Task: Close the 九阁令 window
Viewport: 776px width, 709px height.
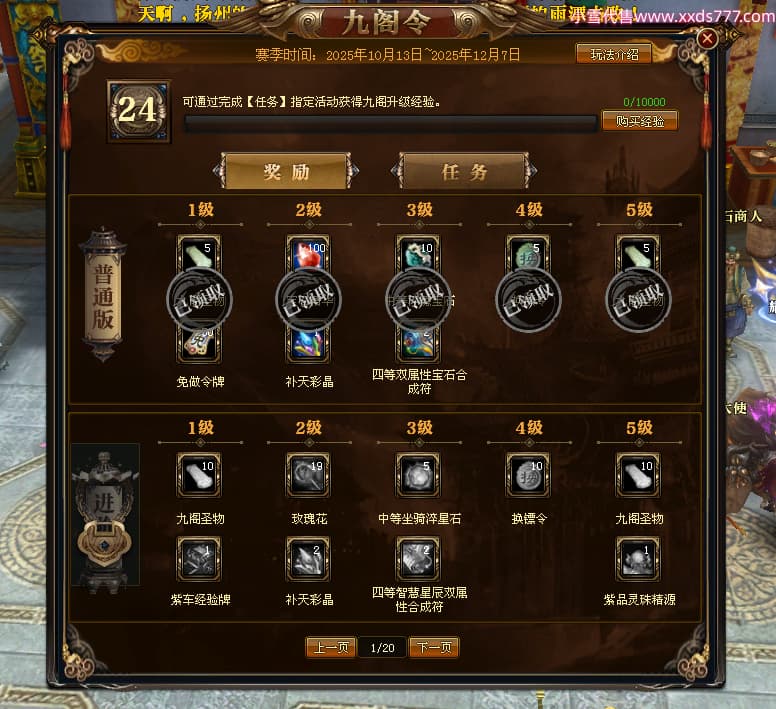Action: (x=707, y=38)
